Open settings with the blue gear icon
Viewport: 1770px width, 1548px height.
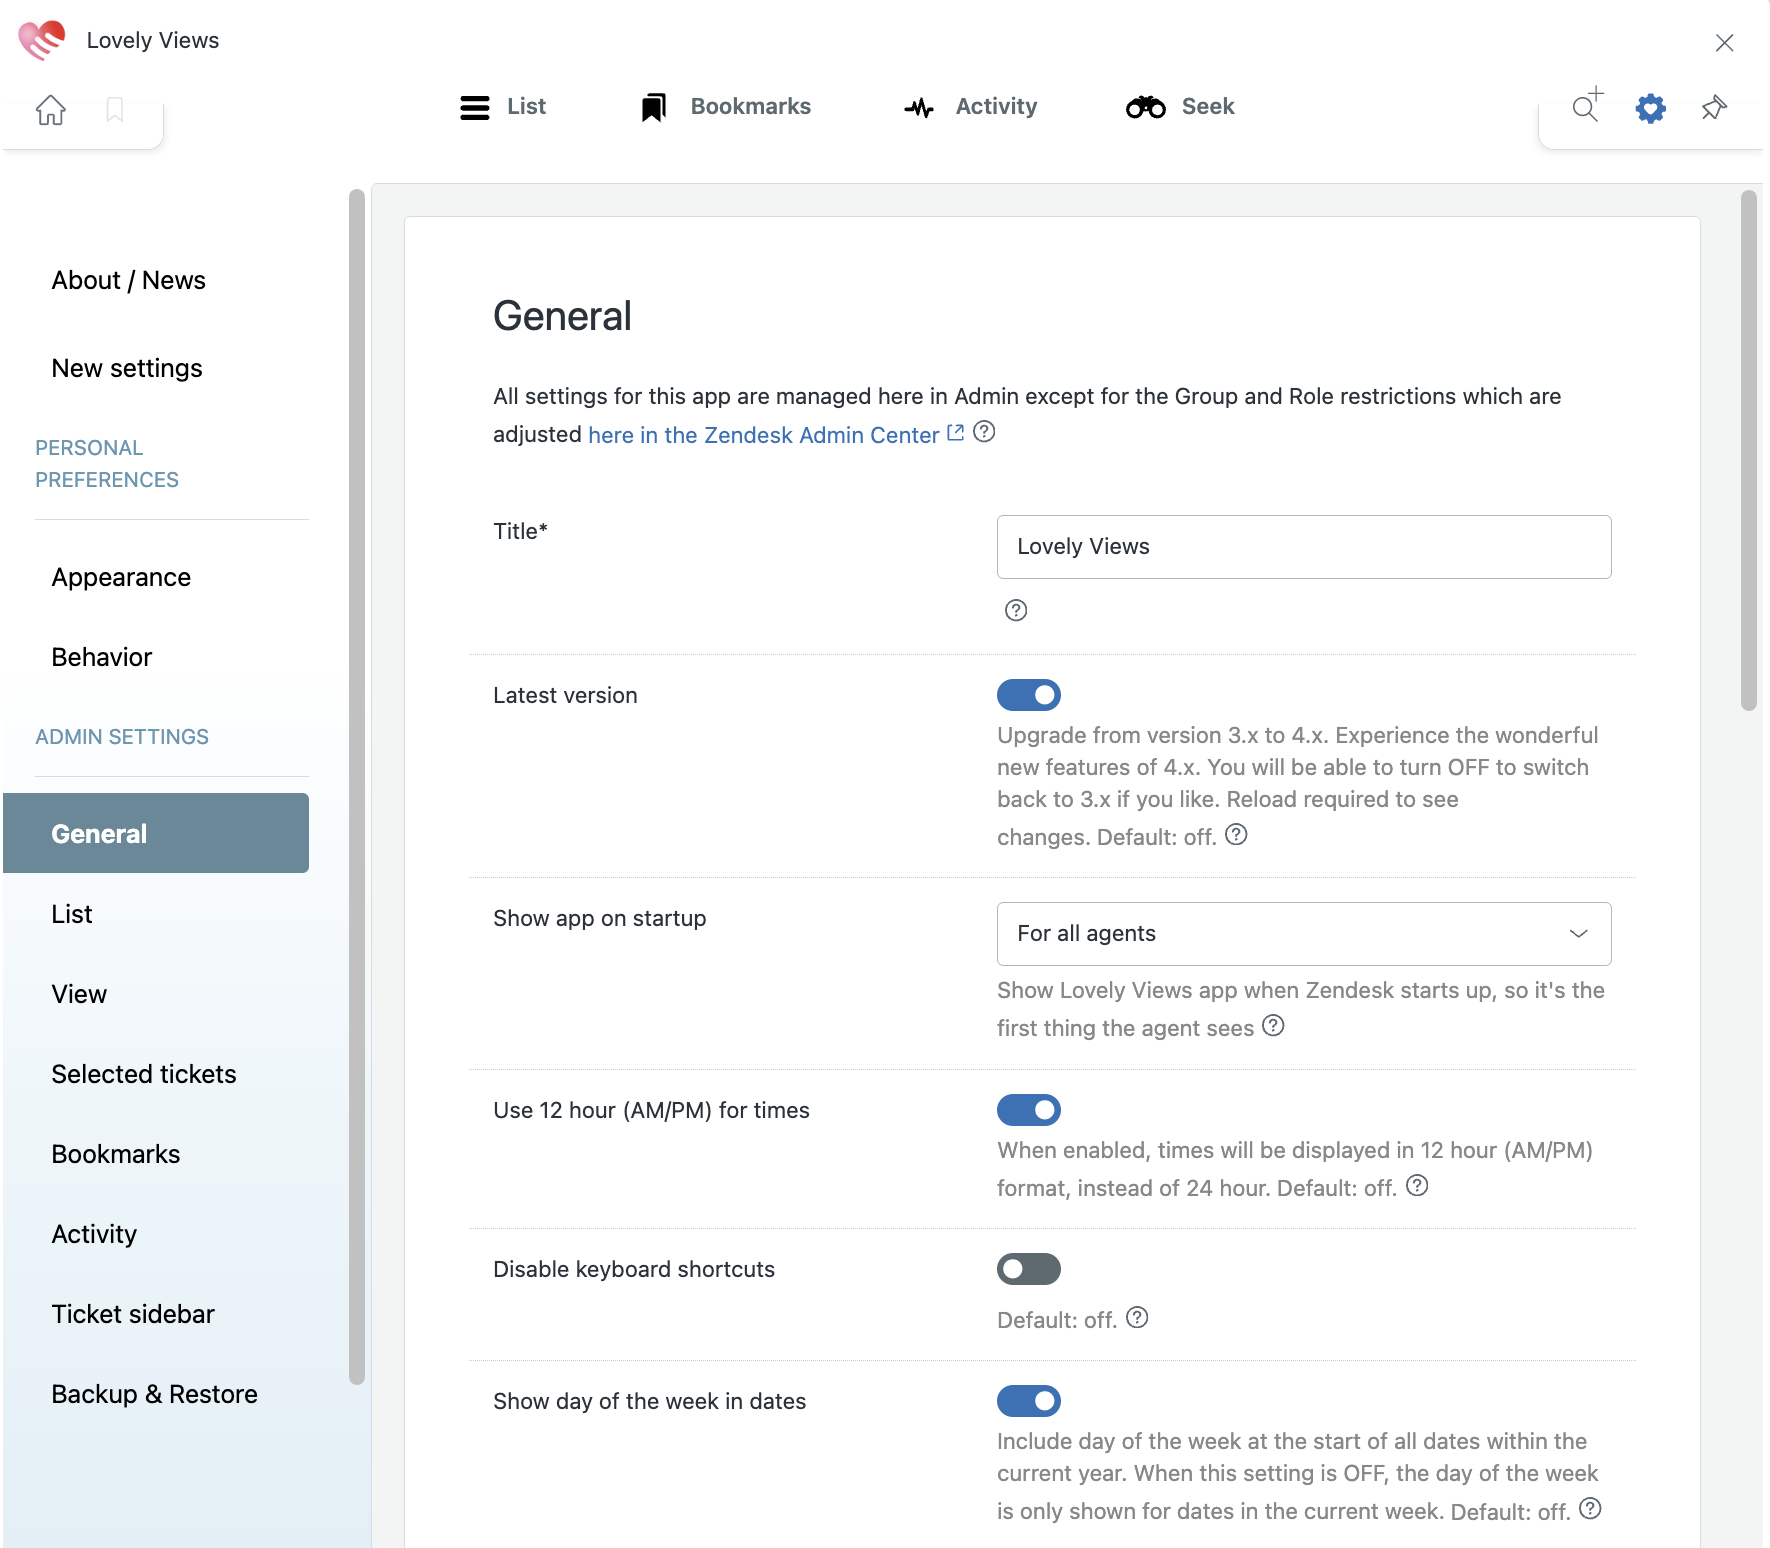tap(1651, 108)
